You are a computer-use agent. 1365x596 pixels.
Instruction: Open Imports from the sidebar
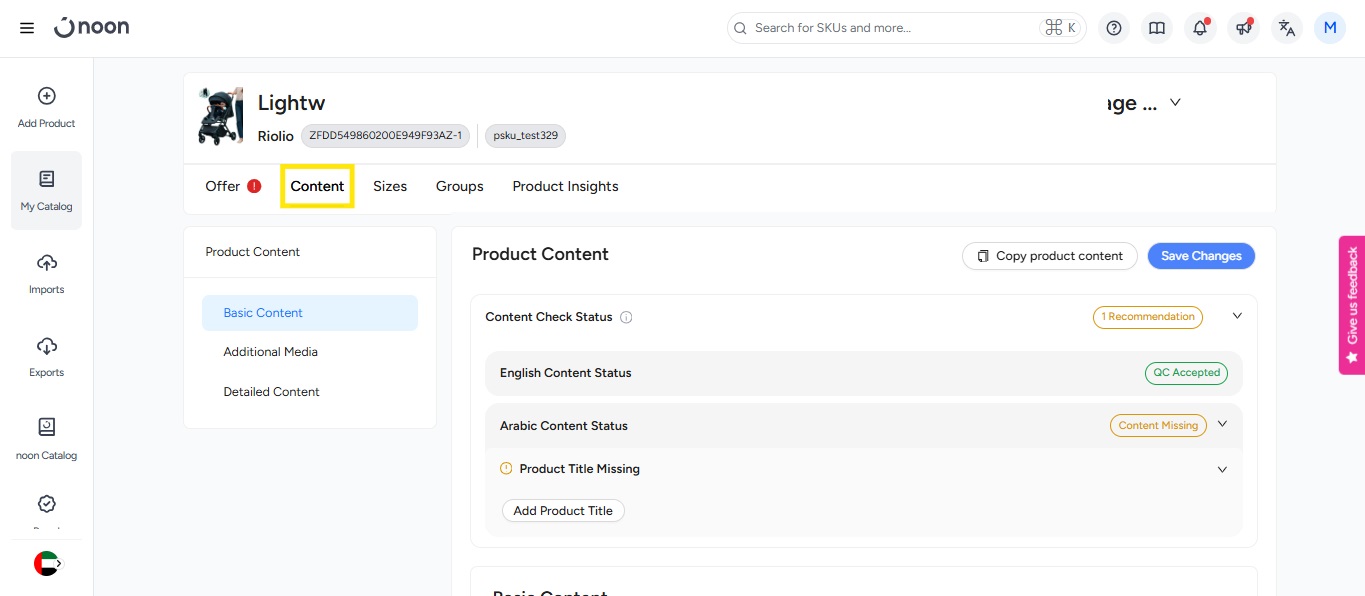point(46,273)
